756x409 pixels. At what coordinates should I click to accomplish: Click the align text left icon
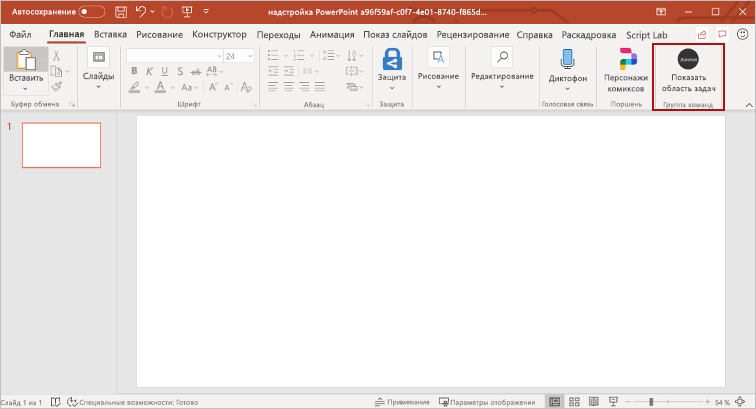273,87
